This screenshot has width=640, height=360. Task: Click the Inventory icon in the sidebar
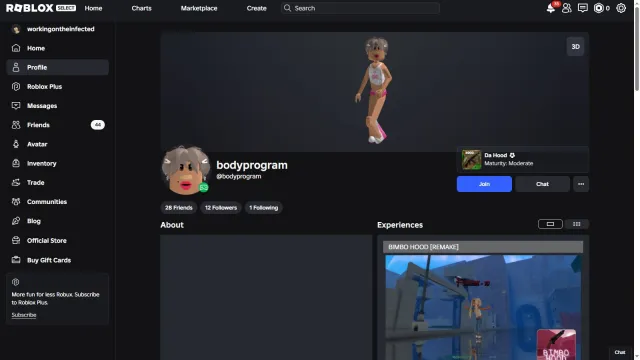pyautogui.click(x=16, y=163)
